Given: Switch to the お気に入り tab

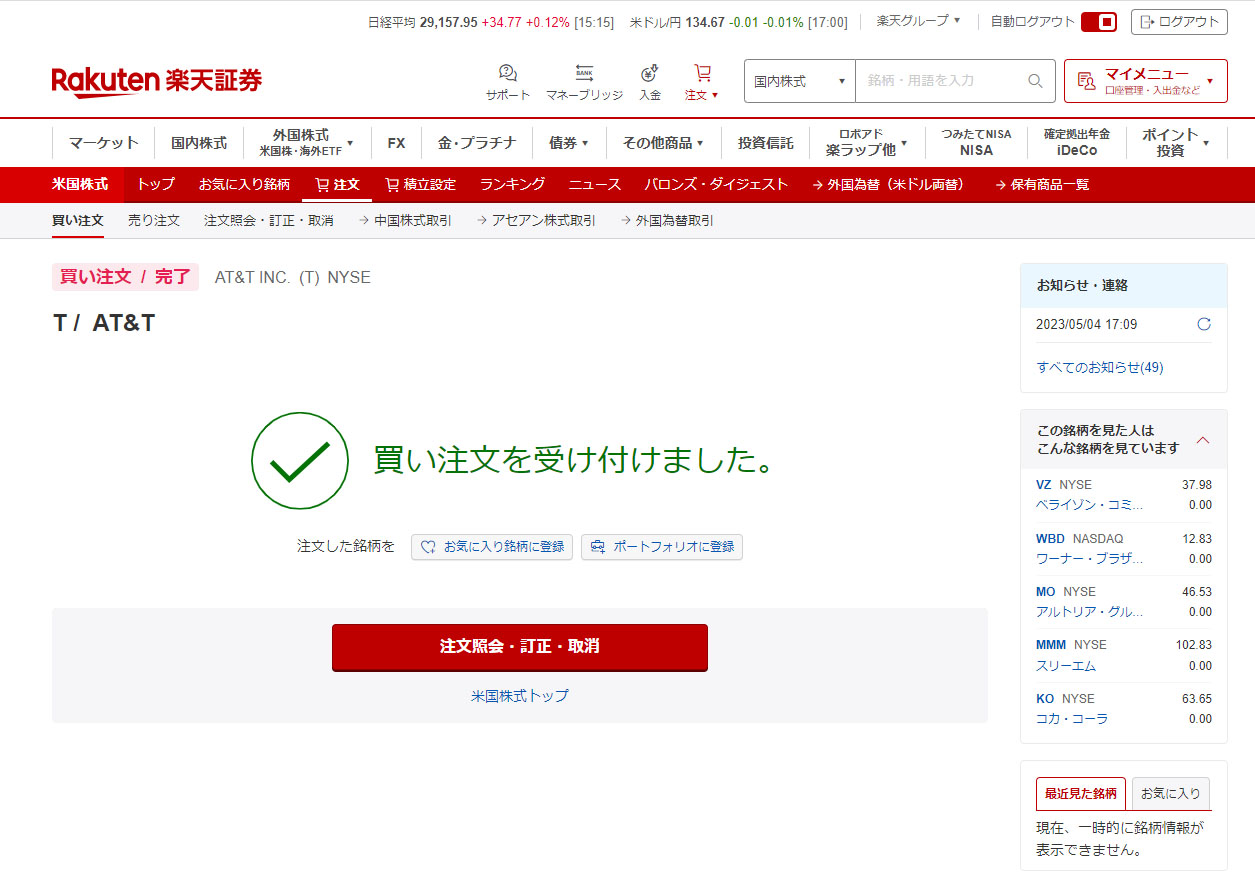Looking at the screenshot, I should (1170, 793).
